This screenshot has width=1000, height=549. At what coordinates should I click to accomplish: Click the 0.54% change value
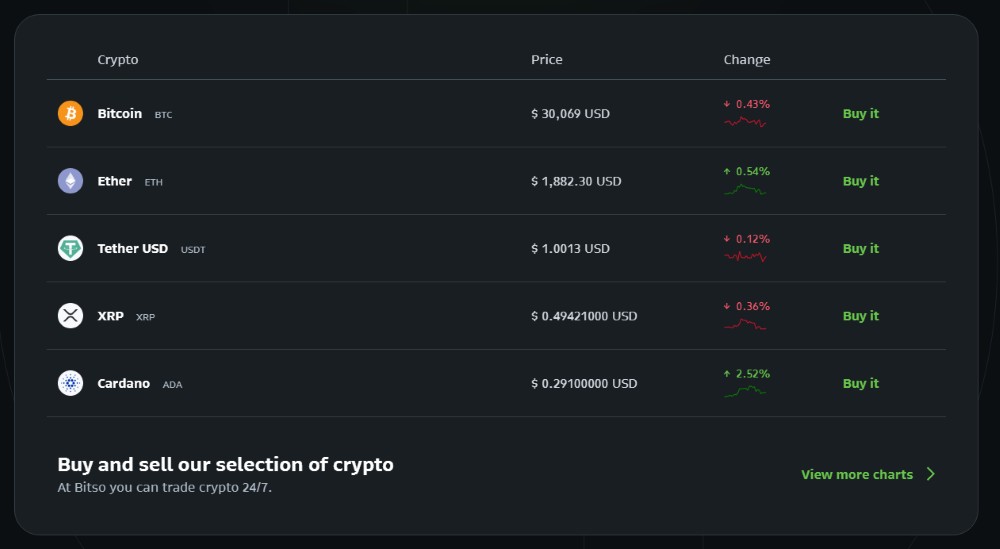(x=753, y=172)
